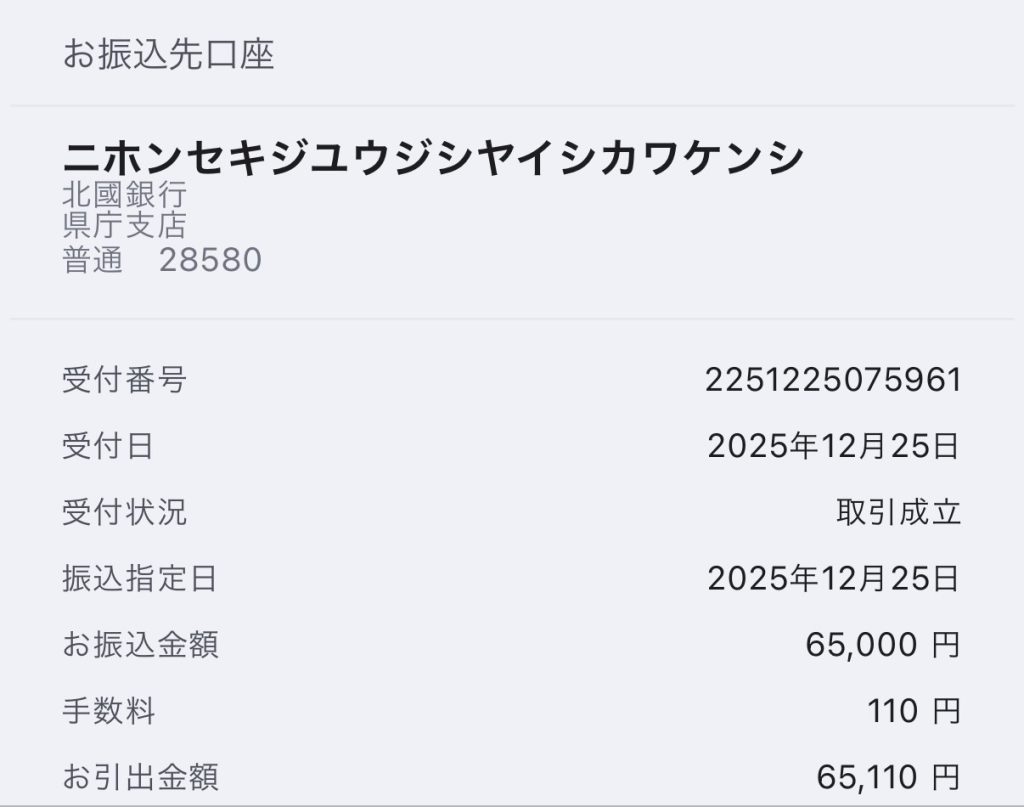
Task: Select the withdrawal amount 65,110 円
Action: 887,777
